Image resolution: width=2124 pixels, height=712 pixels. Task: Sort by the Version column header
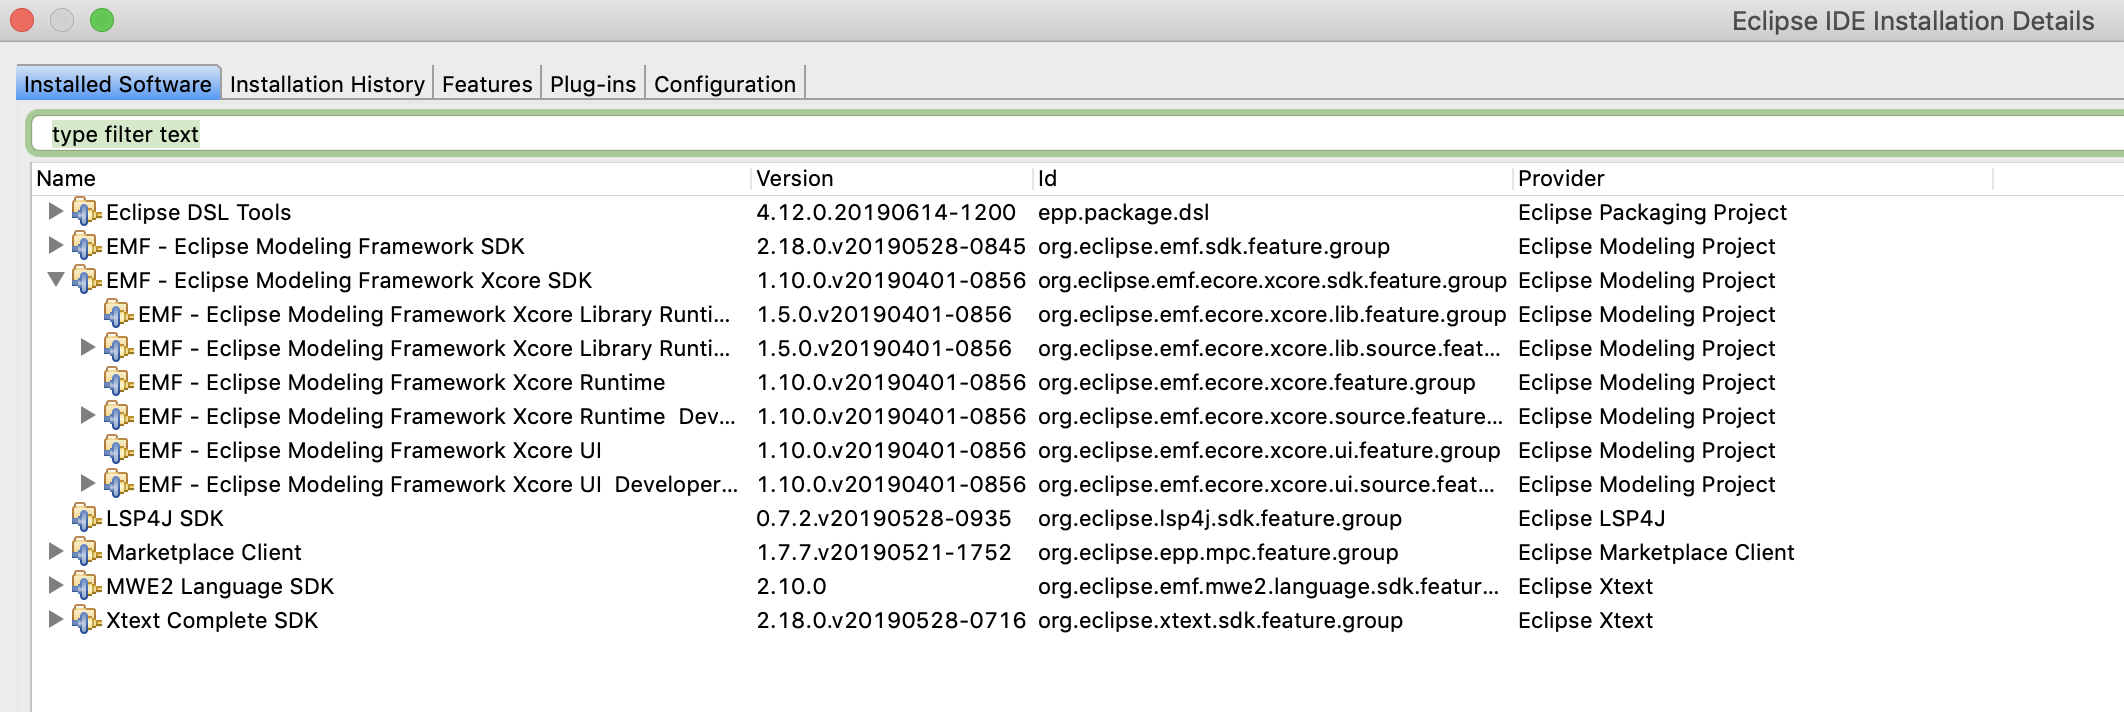click(x=892, y=178)
